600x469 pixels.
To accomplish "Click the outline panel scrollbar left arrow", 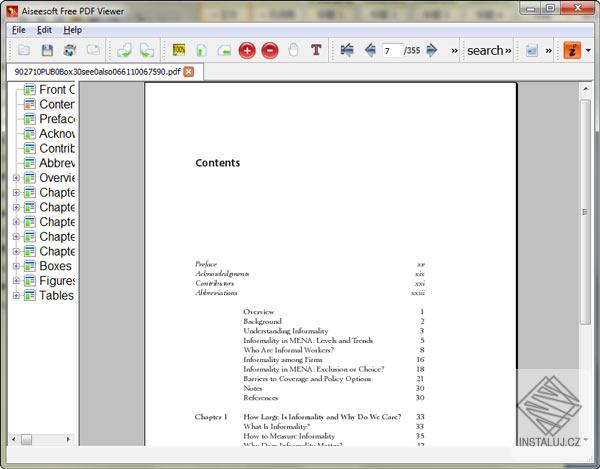I will coord(14,439).
